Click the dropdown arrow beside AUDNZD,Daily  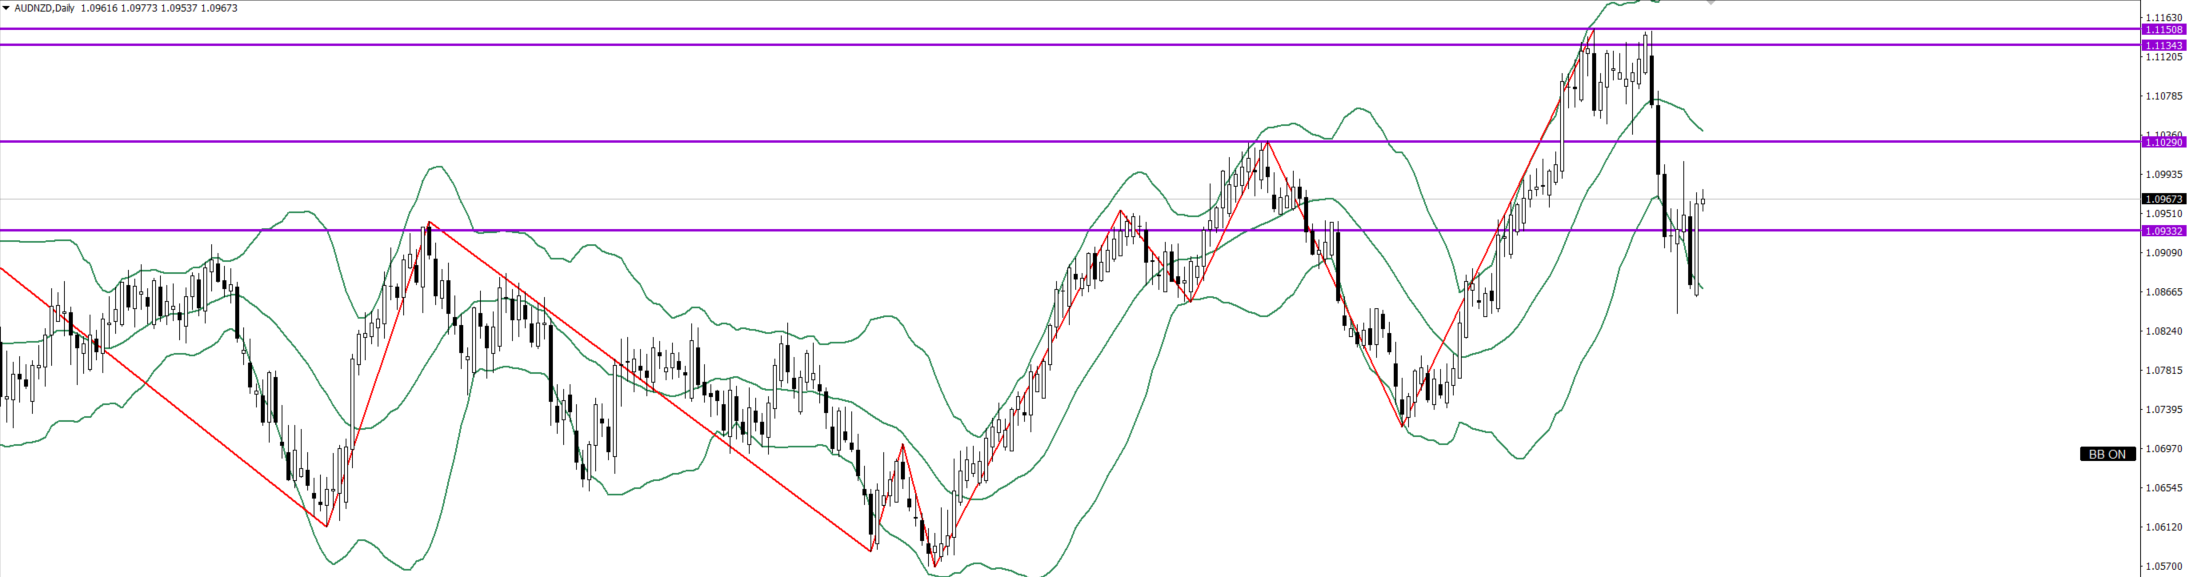[x=6, y=8]
